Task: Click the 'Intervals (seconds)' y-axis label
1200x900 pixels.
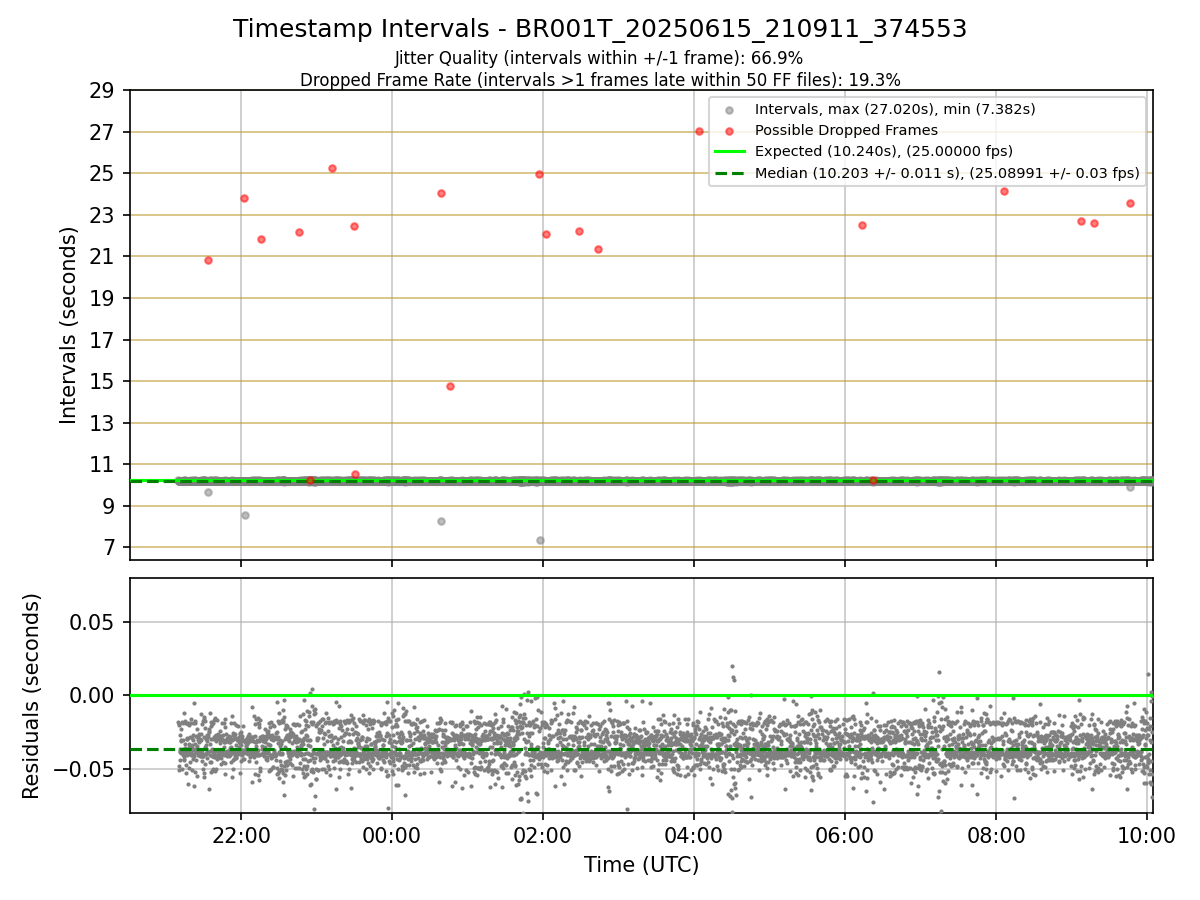Action: click(68, 325)
